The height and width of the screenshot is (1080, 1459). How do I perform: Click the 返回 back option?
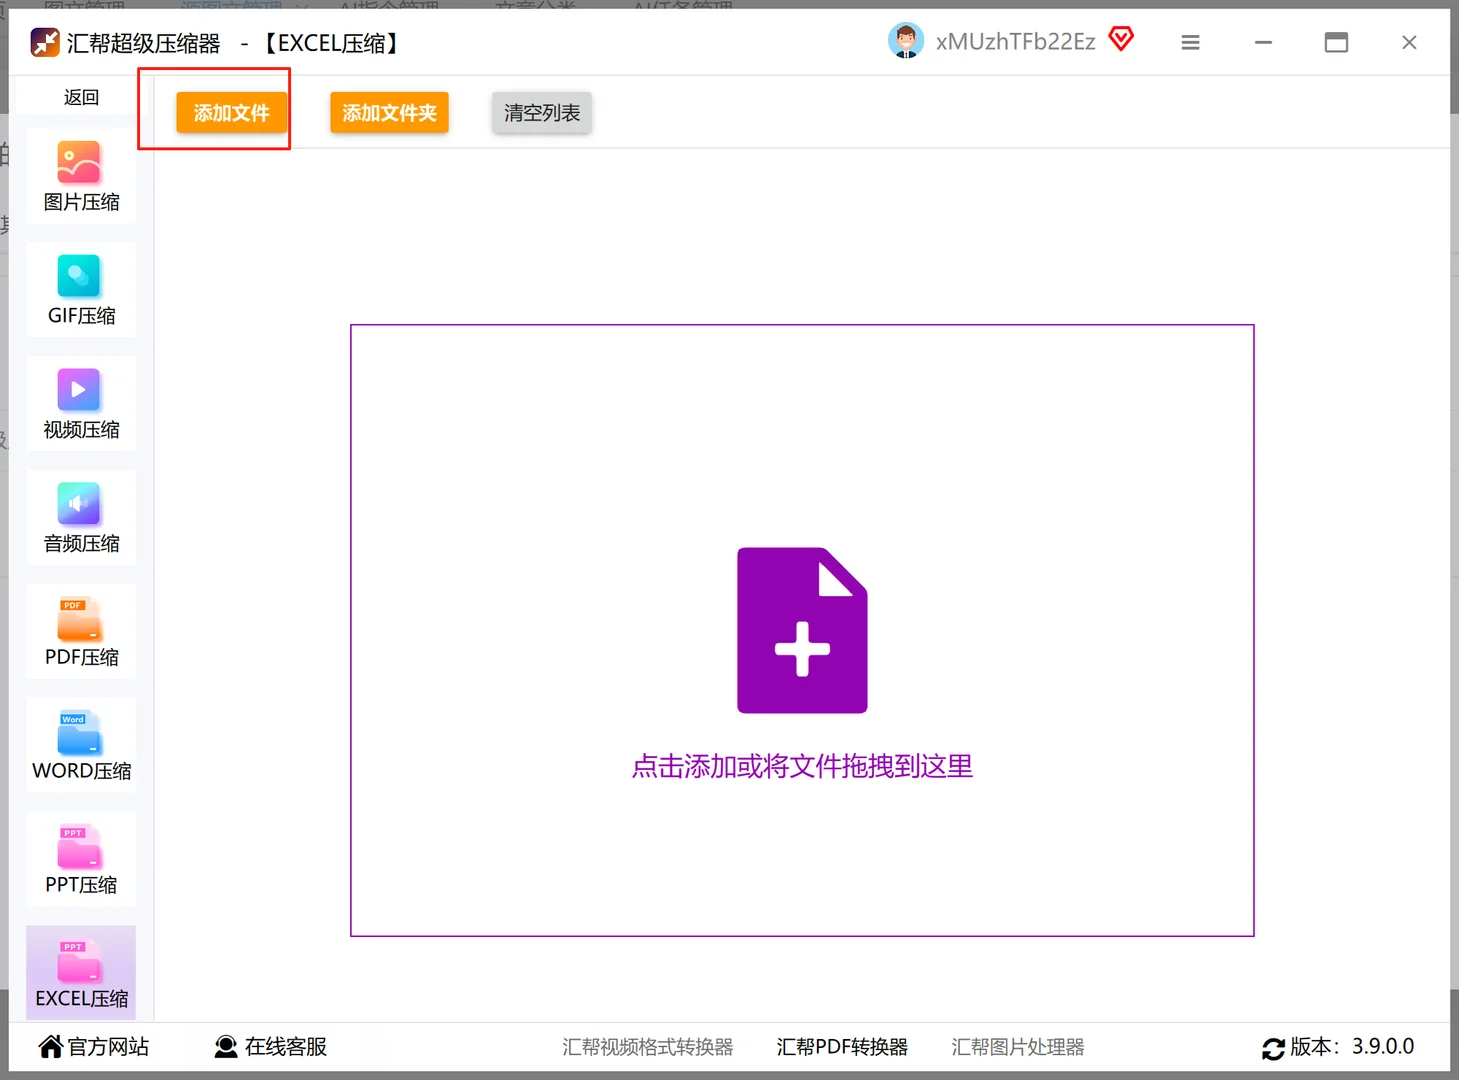80,96
